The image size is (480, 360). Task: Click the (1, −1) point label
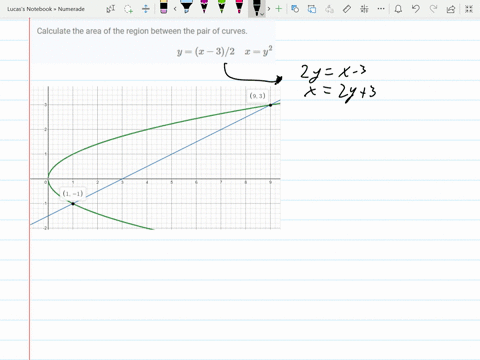(73, 194)
